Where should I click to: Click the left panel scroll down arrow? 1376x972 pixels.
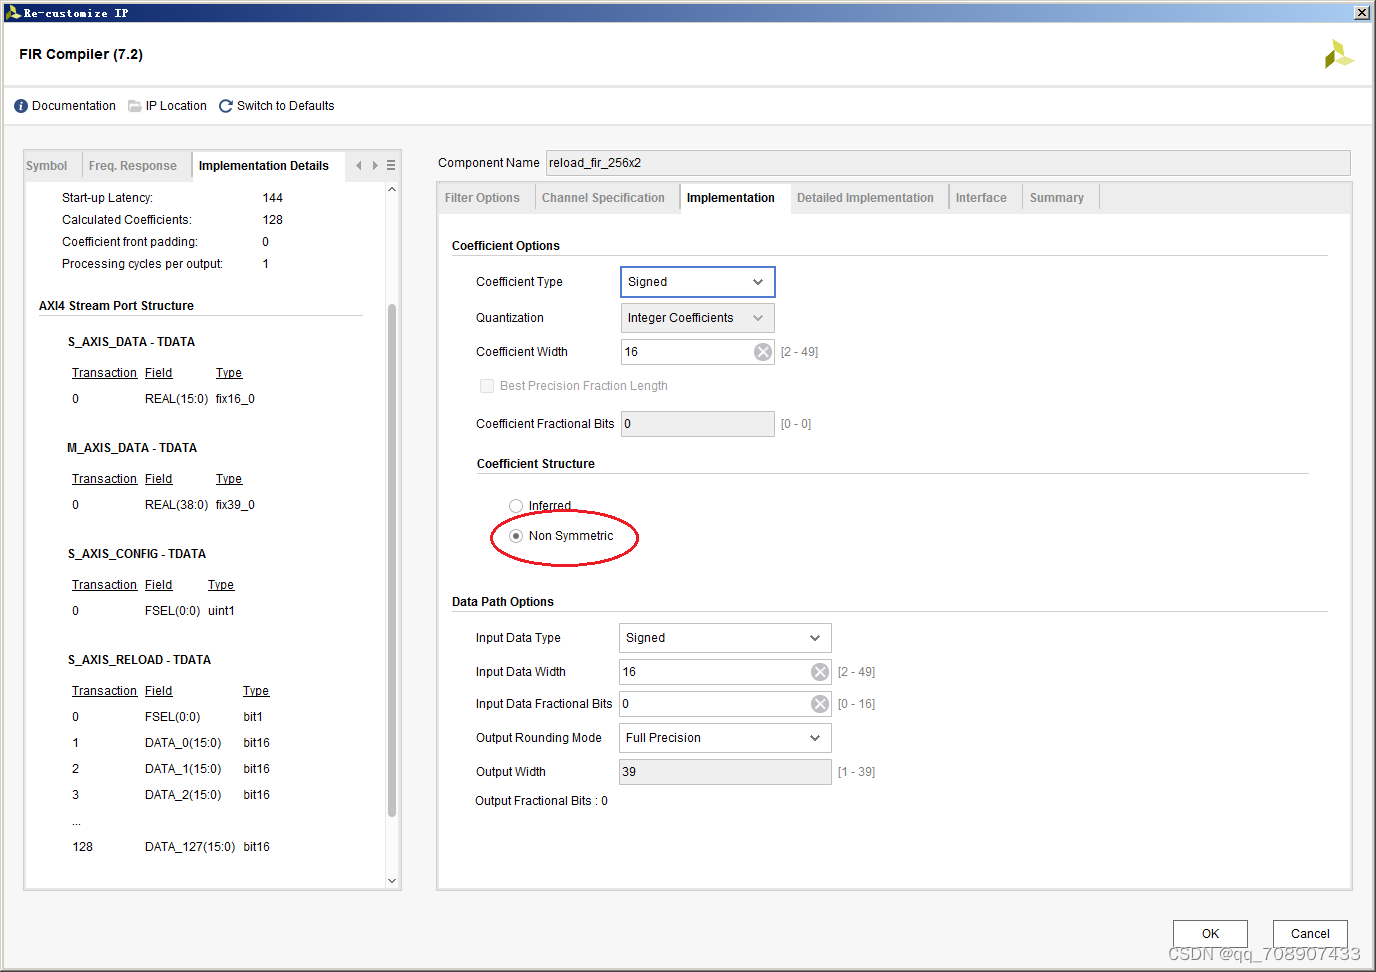pyautogui.click(x=392, y=881)
